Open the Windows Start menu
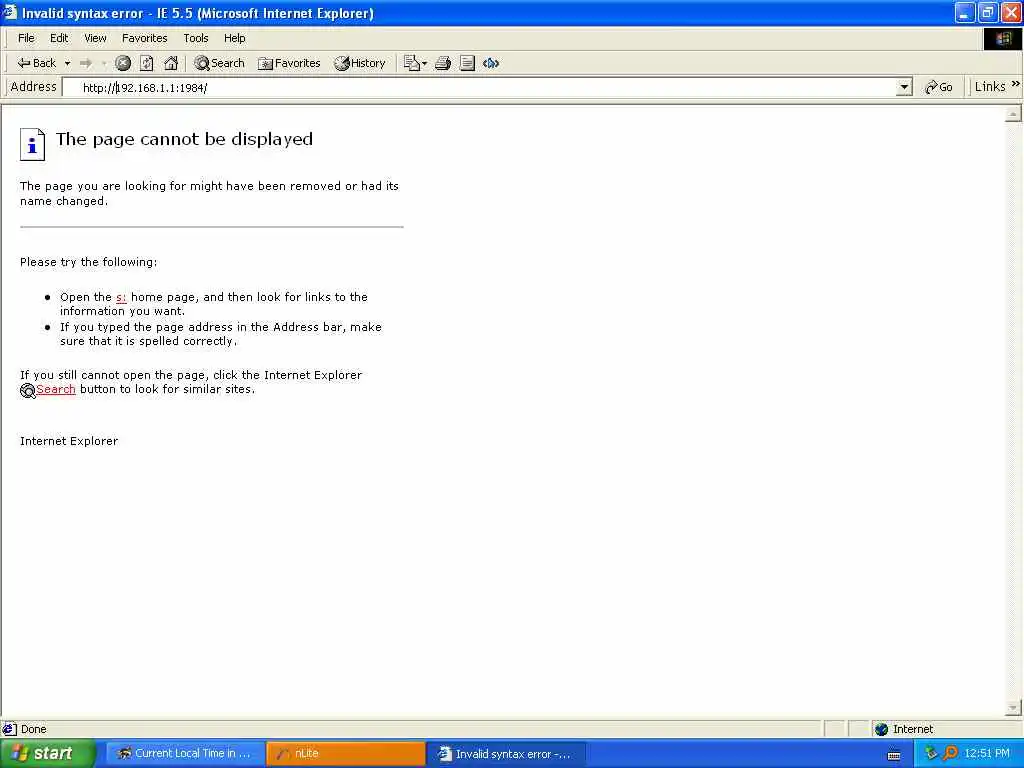This screenshot has width=1024, height=768. point(48,754)
